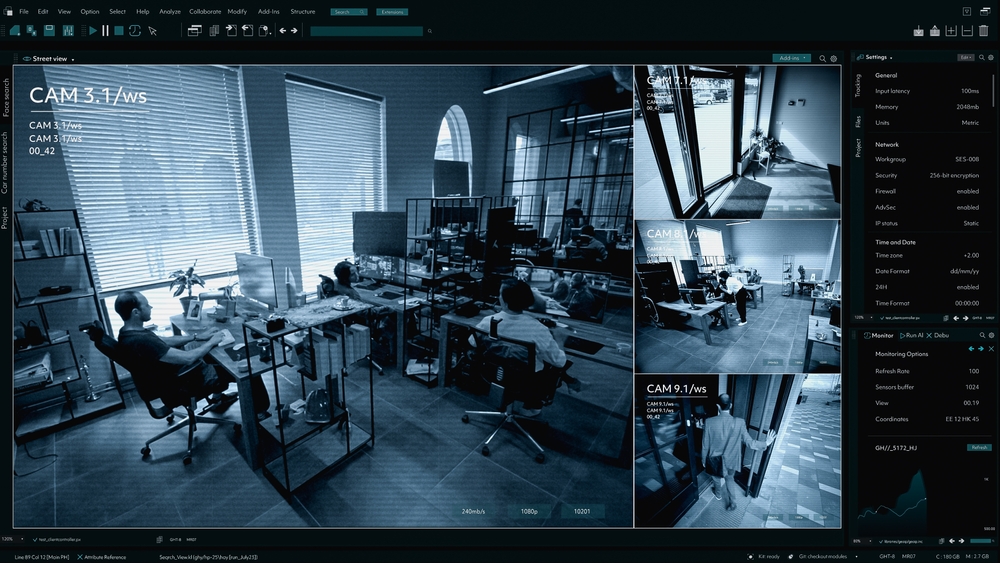1000x563 pixels.
Task: Click the Search field in the menu bar
Action: click(348, 12)
